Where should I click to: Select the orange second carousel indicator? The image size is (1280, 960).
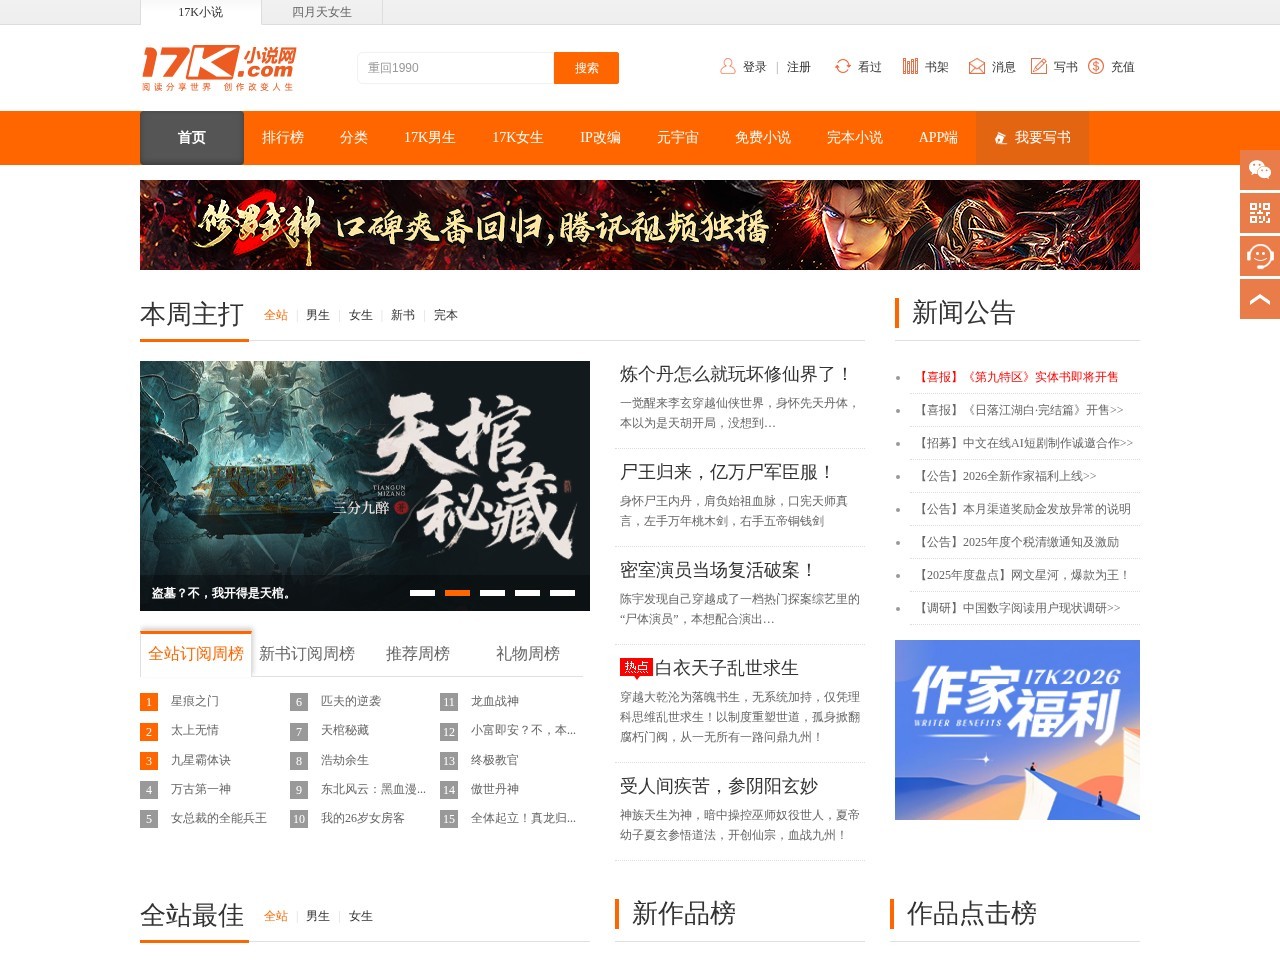(457, 593)
